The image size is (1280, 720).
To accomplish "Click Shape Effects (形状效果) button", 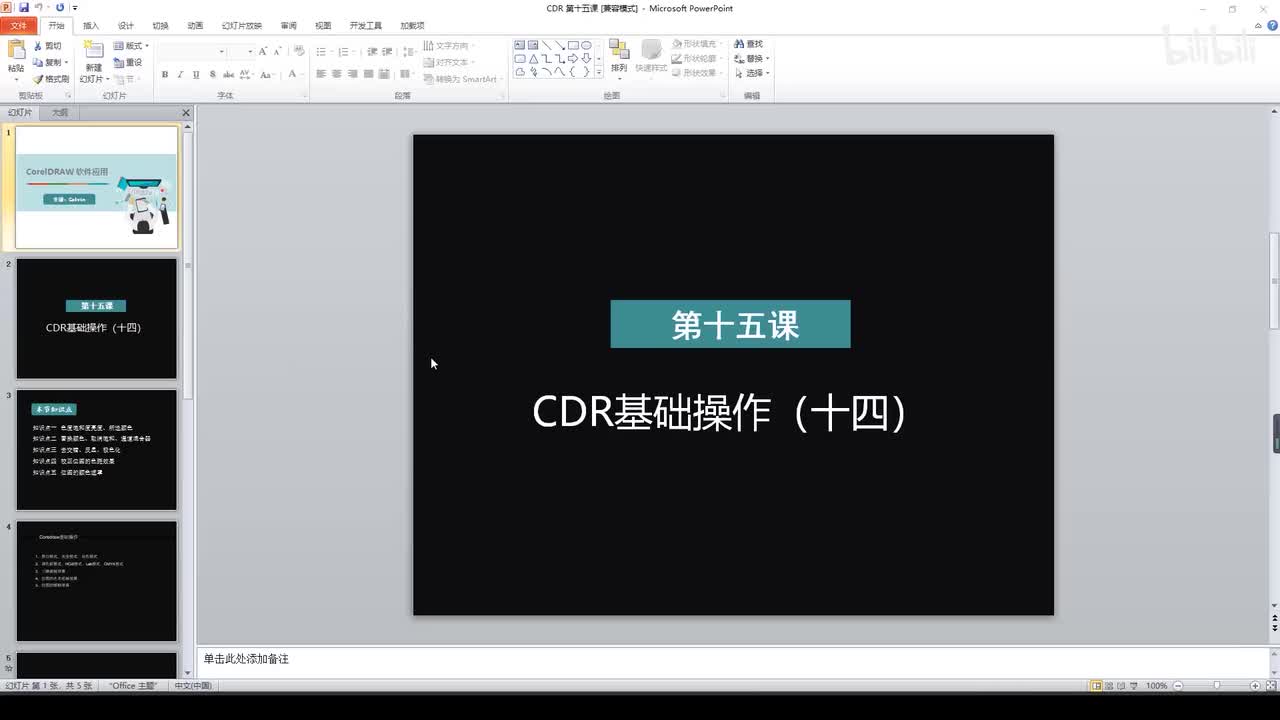I will [x=696, y=73].
